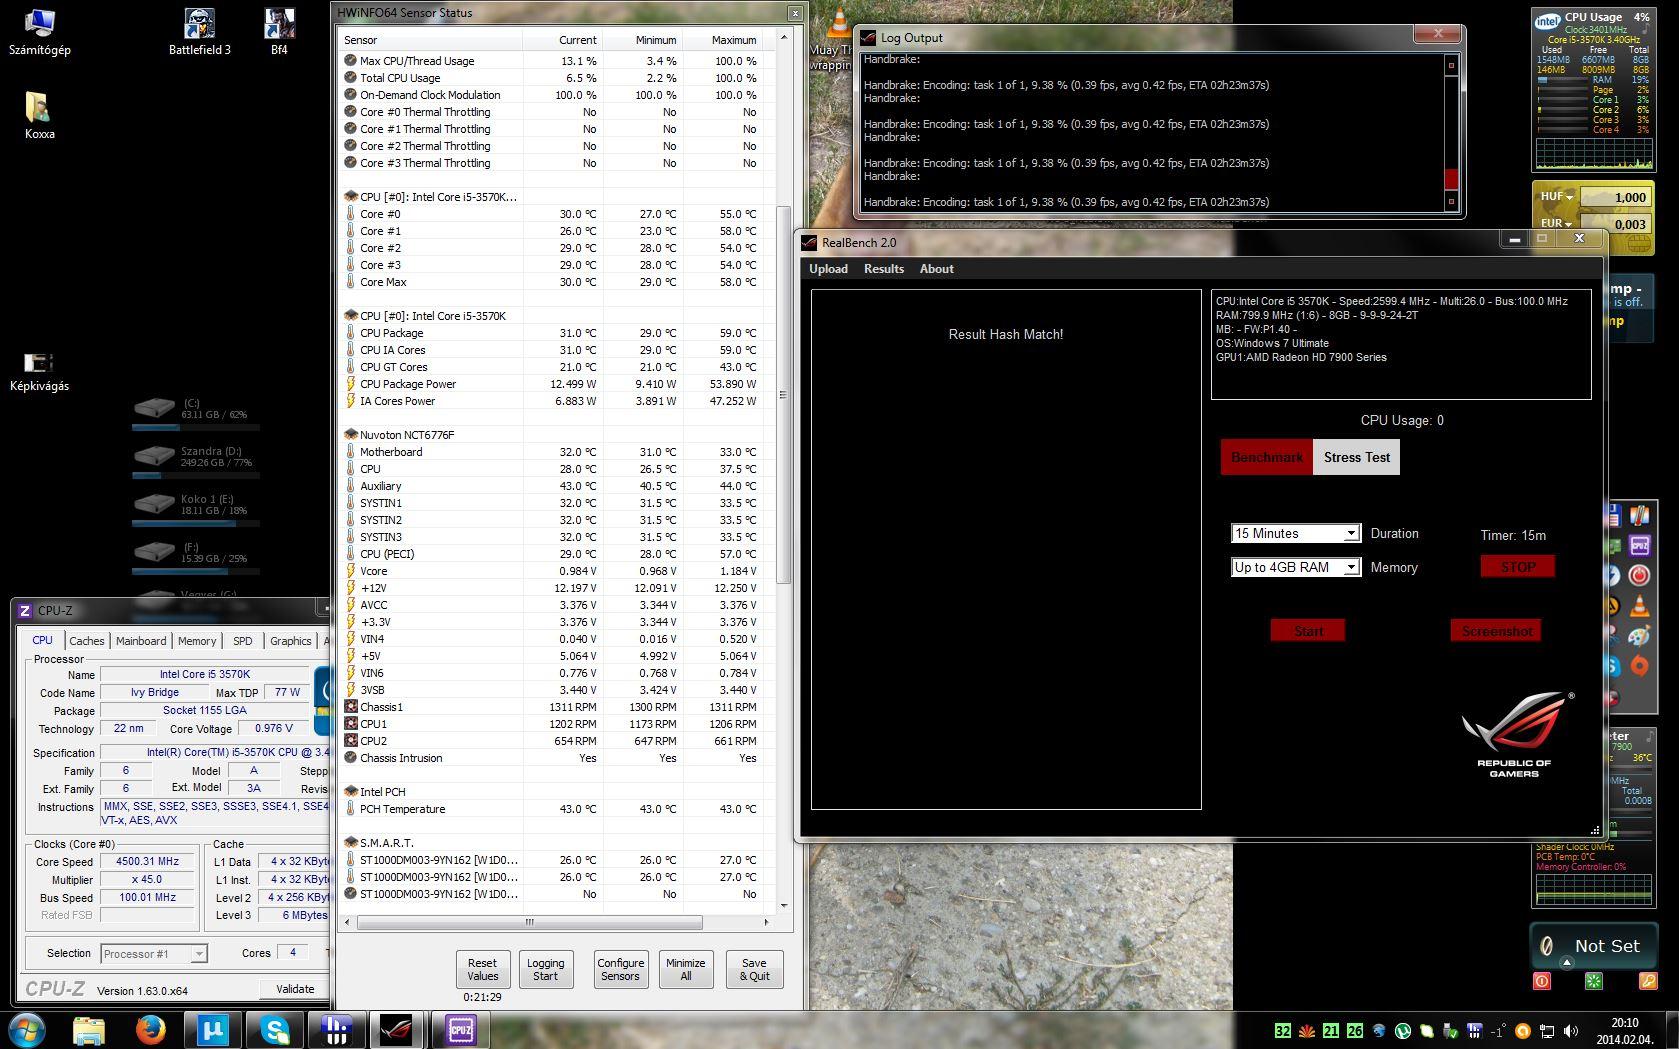This screenshot has height=1049, width=1679.
Task: Open Firefox from the taskbar
Action: (x=151, y=1030)
